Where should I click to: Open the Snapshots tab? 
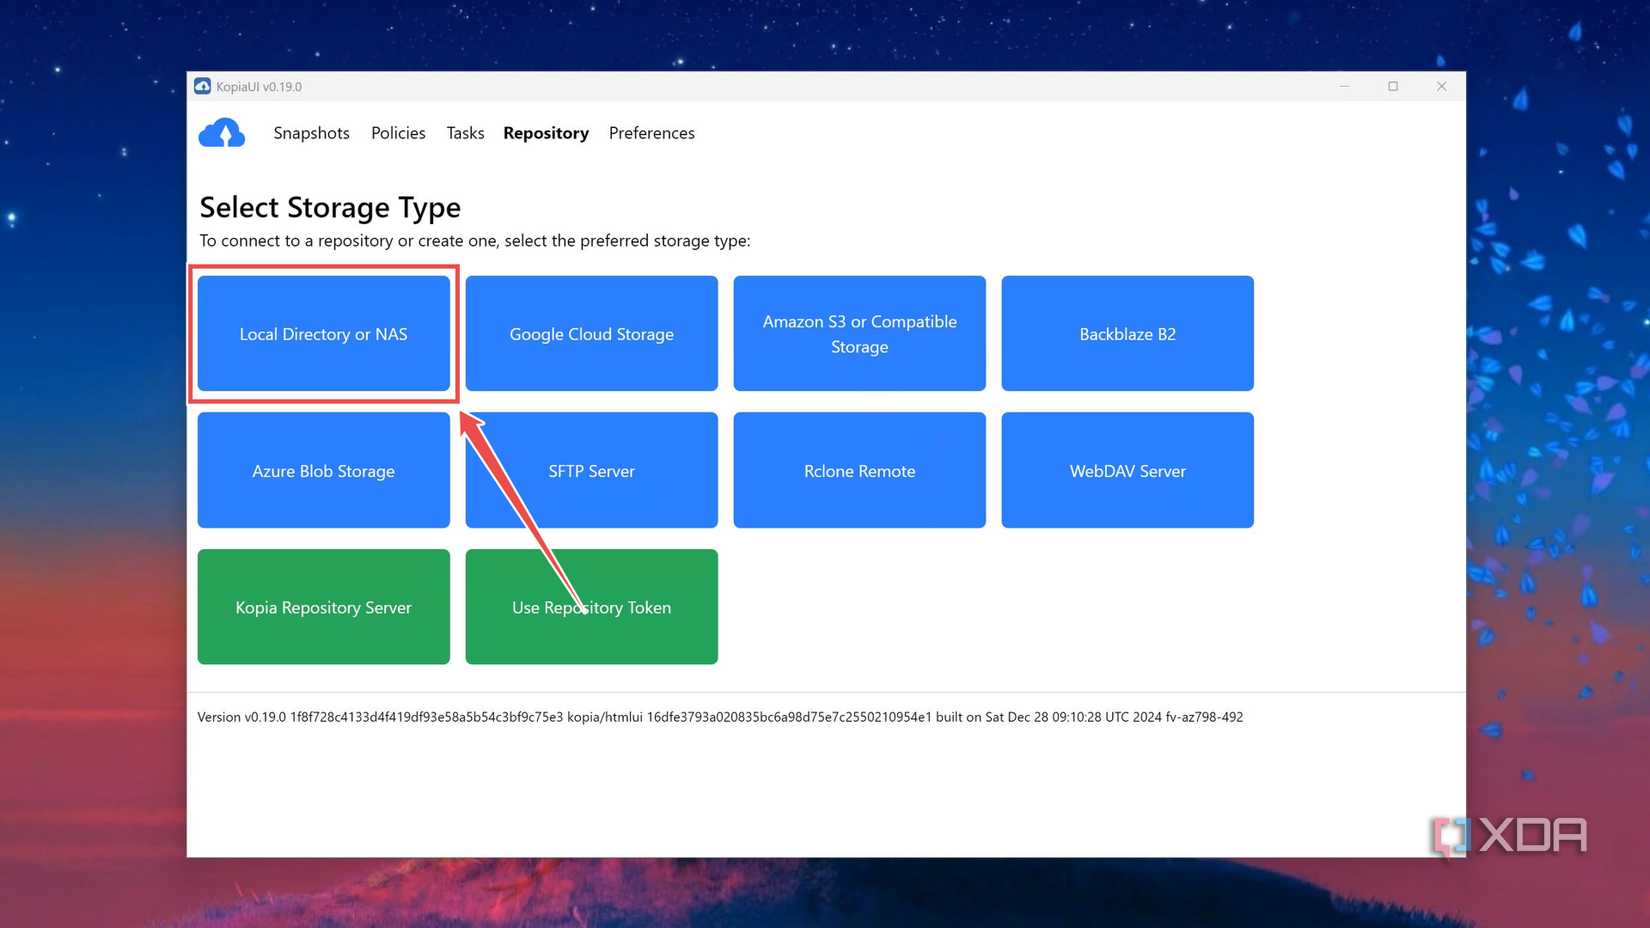coord(311,133)
